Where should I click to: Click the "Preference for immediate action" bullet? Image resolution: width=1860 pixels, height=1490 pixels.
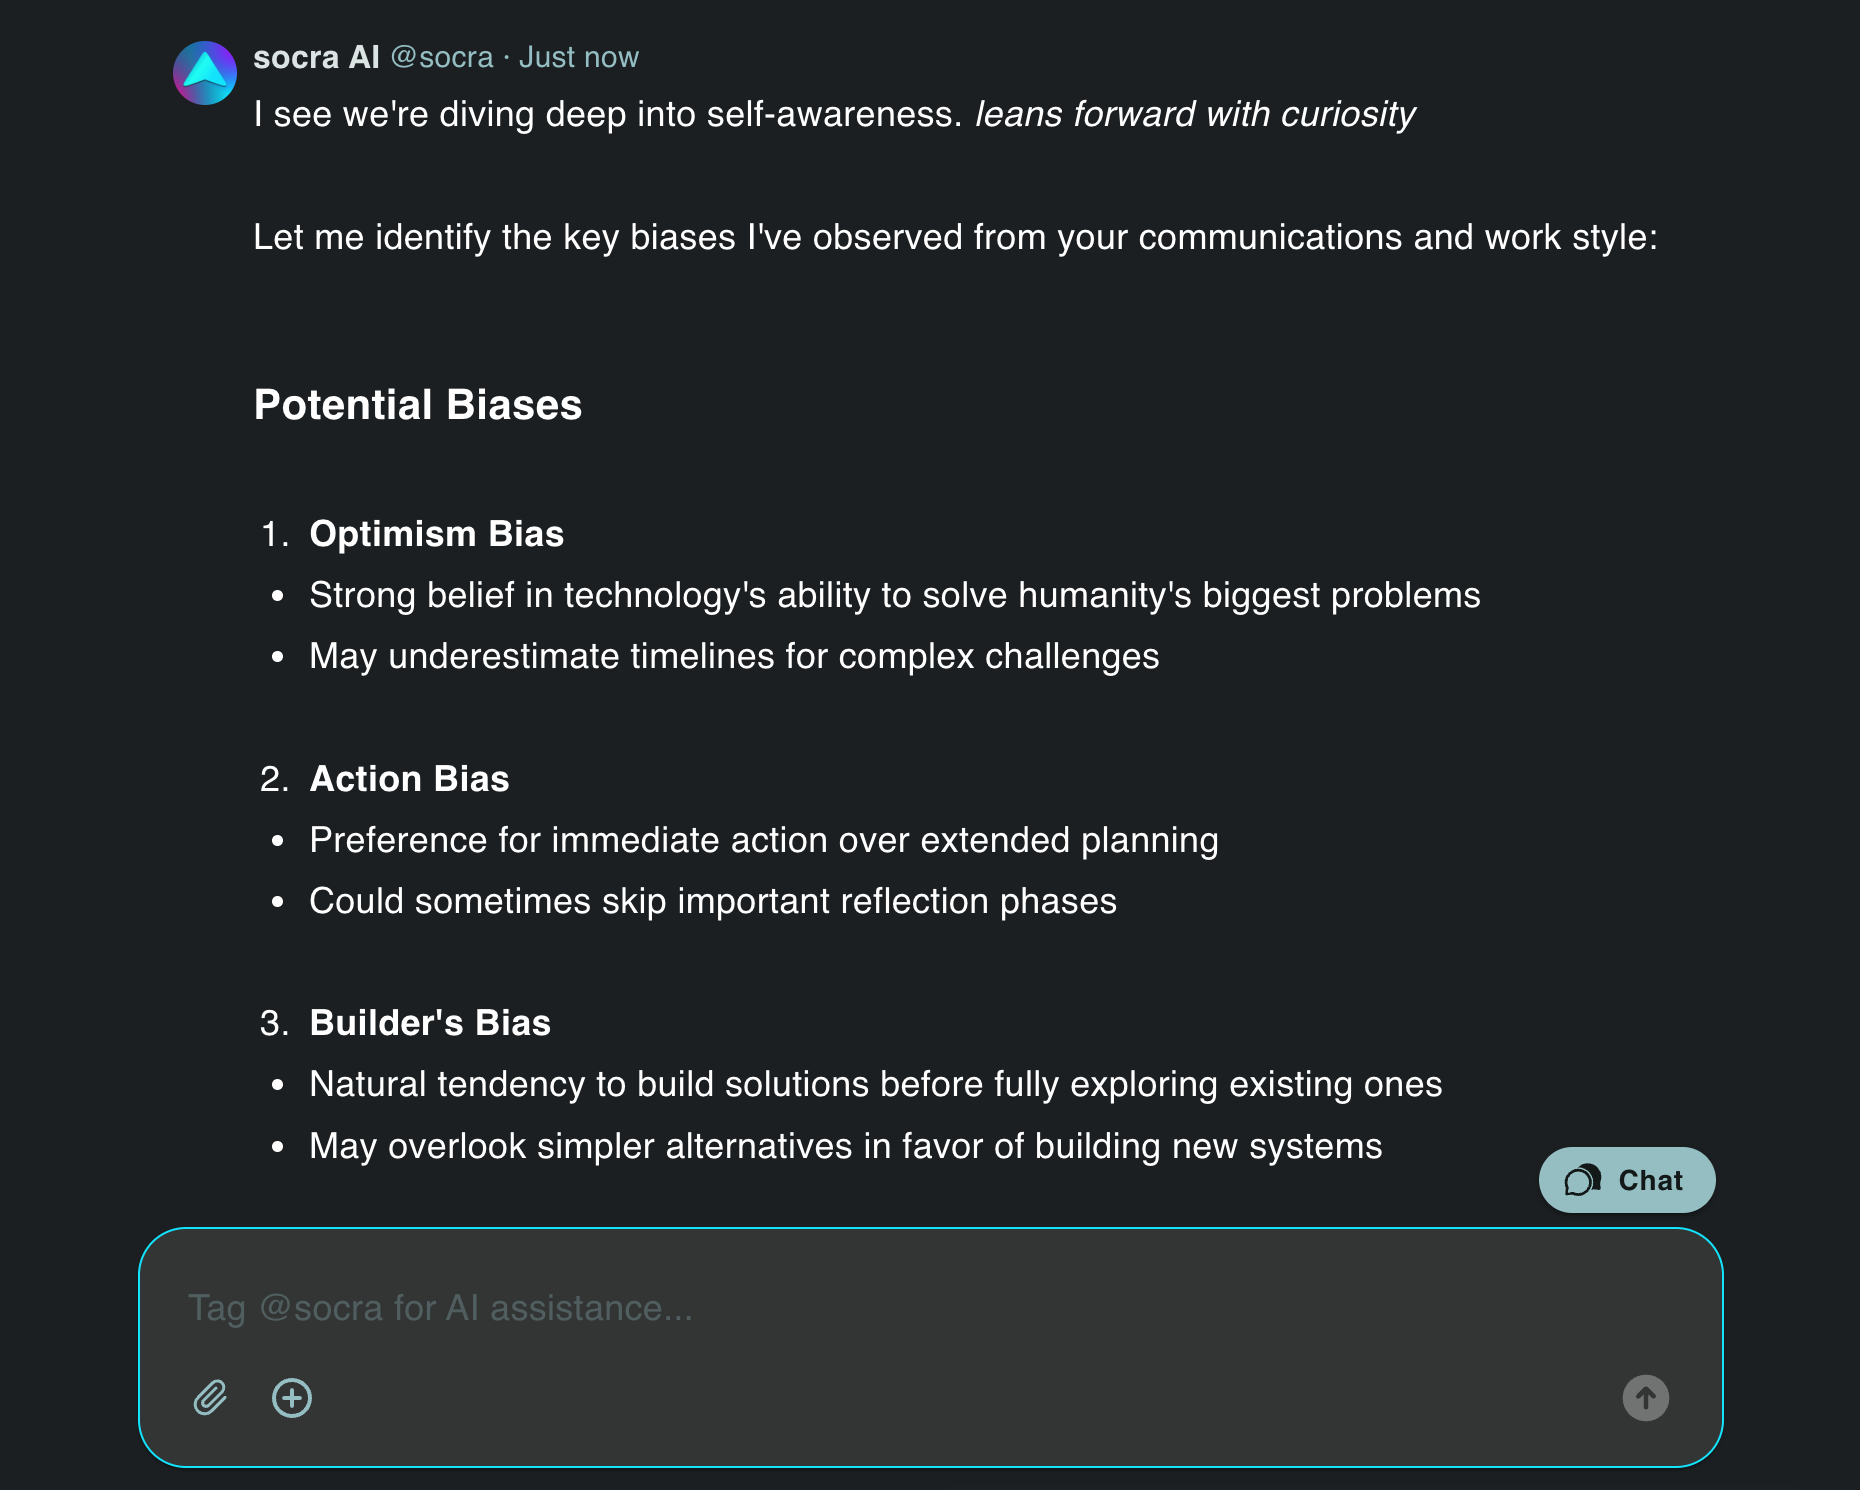[x=764, y=840]
